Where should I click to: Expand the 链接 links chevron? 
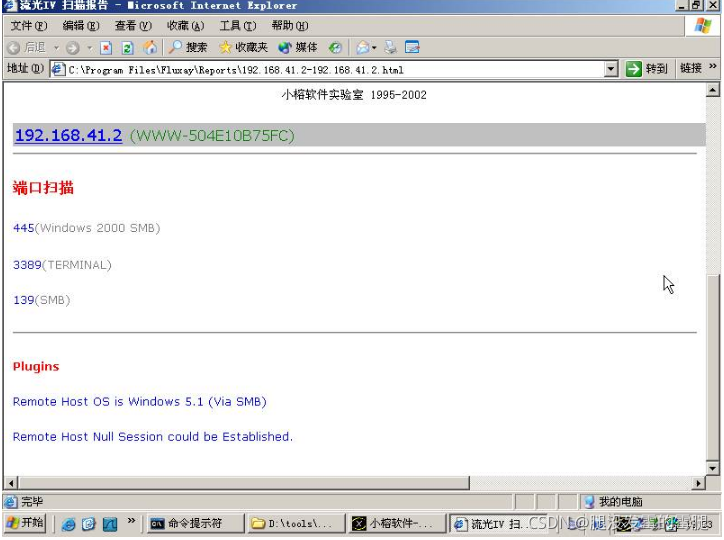(713, 67)
